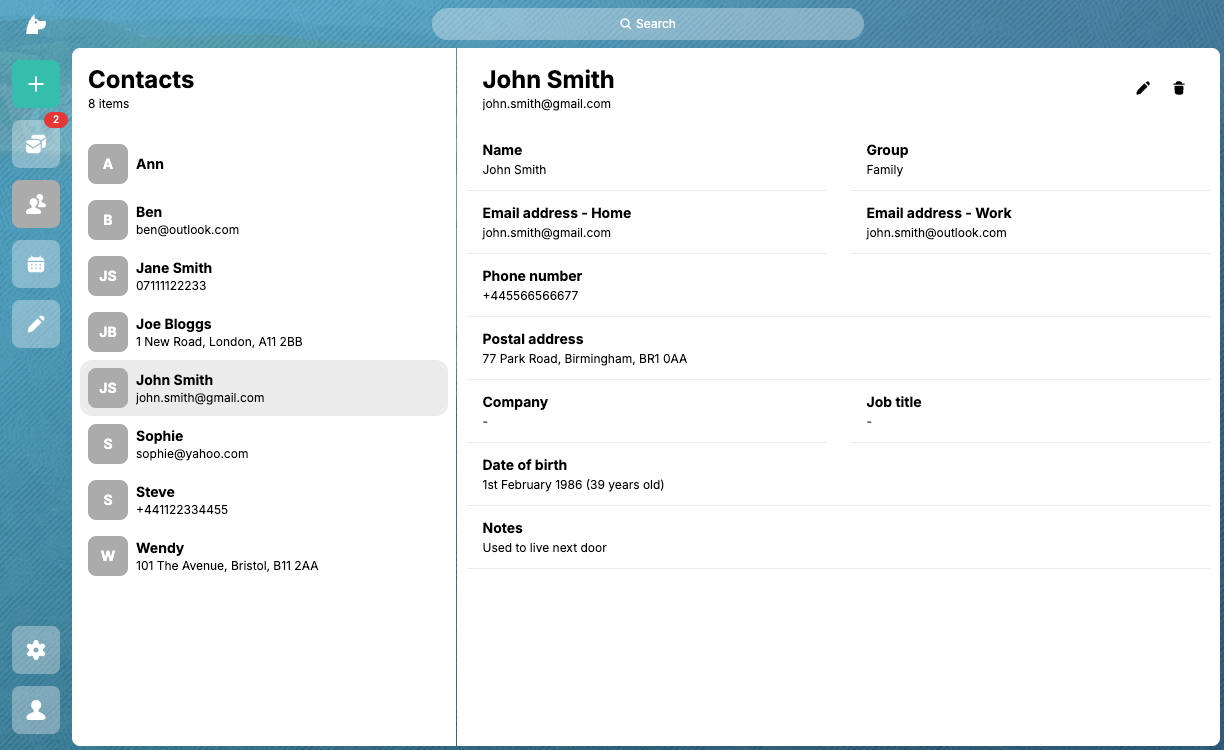Select Steve from the contacts list
Image resolution: width=1224 pixels, height=750 pixels.
[x=264, y=500]
